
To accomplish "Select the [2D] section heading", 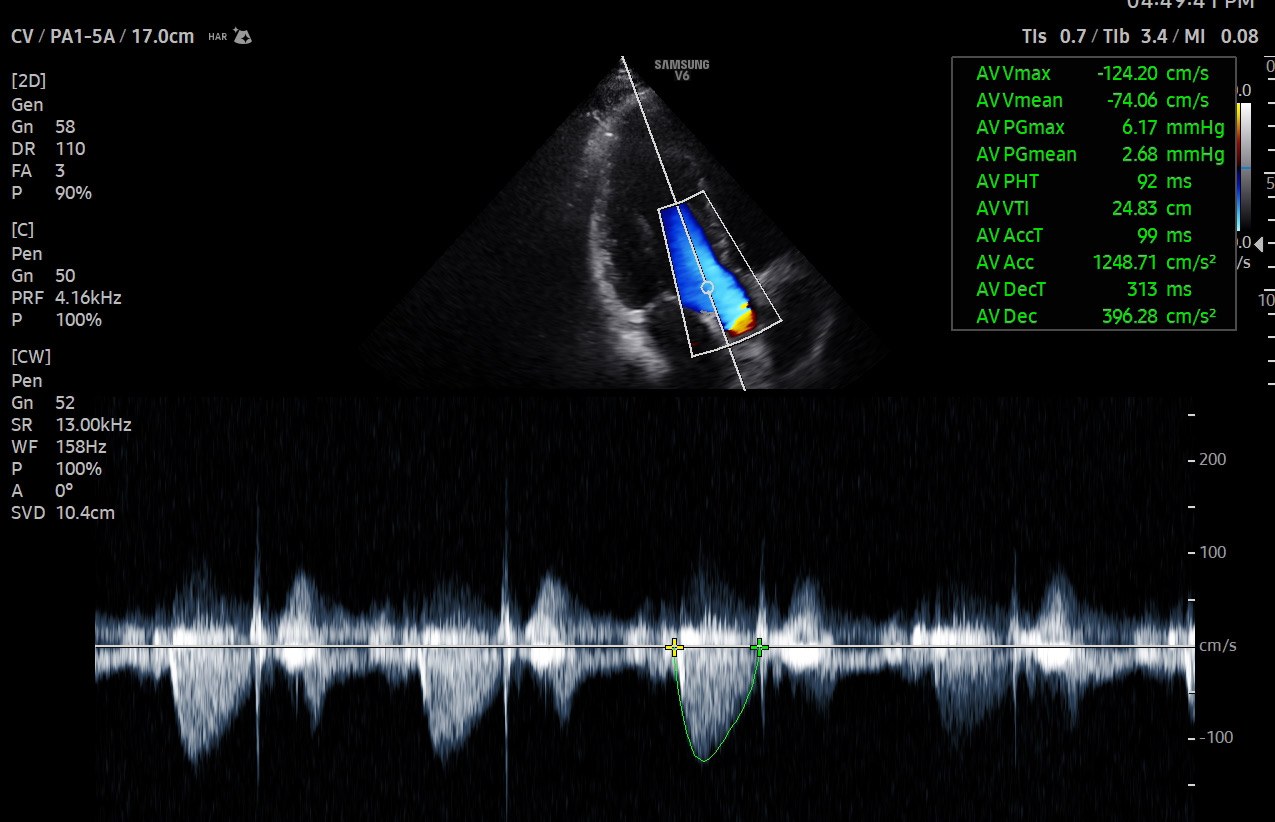I will pyautogui.click(x=28, y=82).
